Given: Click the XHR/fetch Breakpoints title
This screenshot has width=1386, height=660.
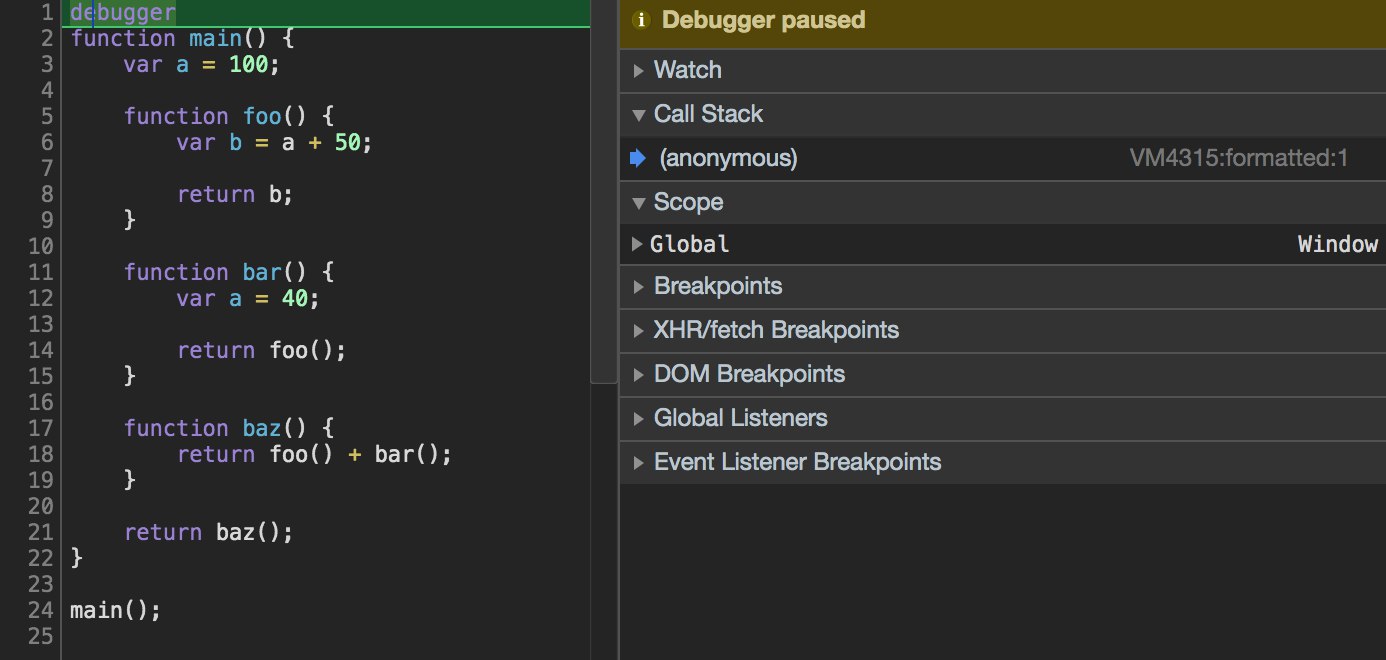Looking at the screenshot, I should pos(776,330).
